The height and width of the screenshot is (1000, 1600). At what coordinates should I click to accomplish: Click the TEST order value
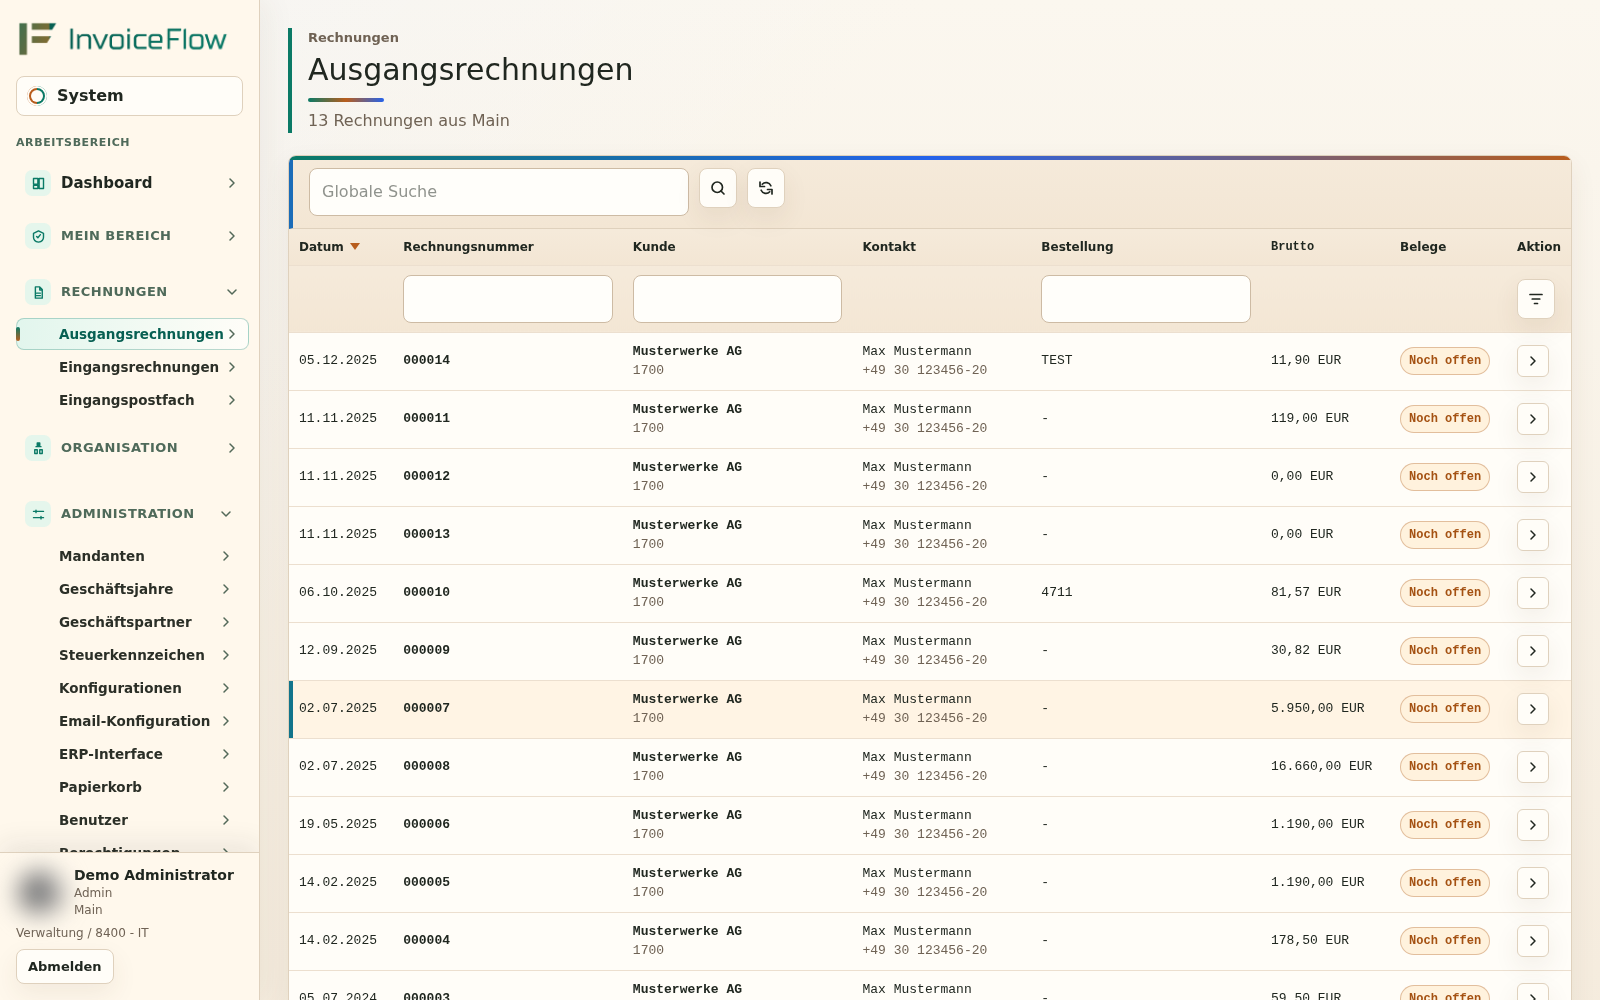[x=1057, y=360]
